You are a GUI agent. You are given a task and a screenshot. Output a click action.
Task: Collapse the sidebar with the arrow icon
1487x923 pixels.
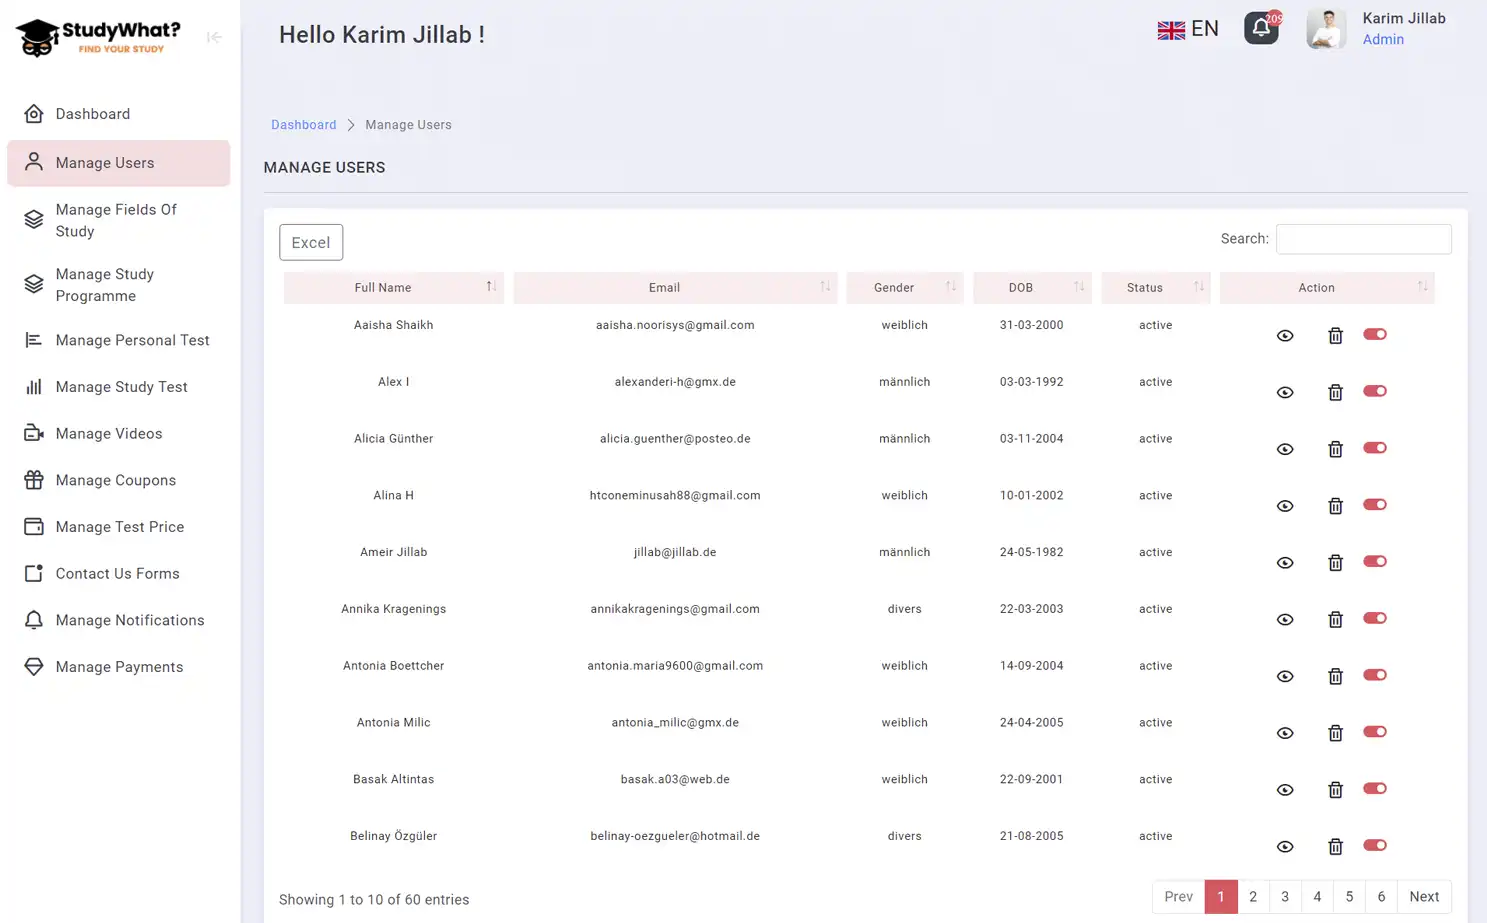tap(213, 37)
